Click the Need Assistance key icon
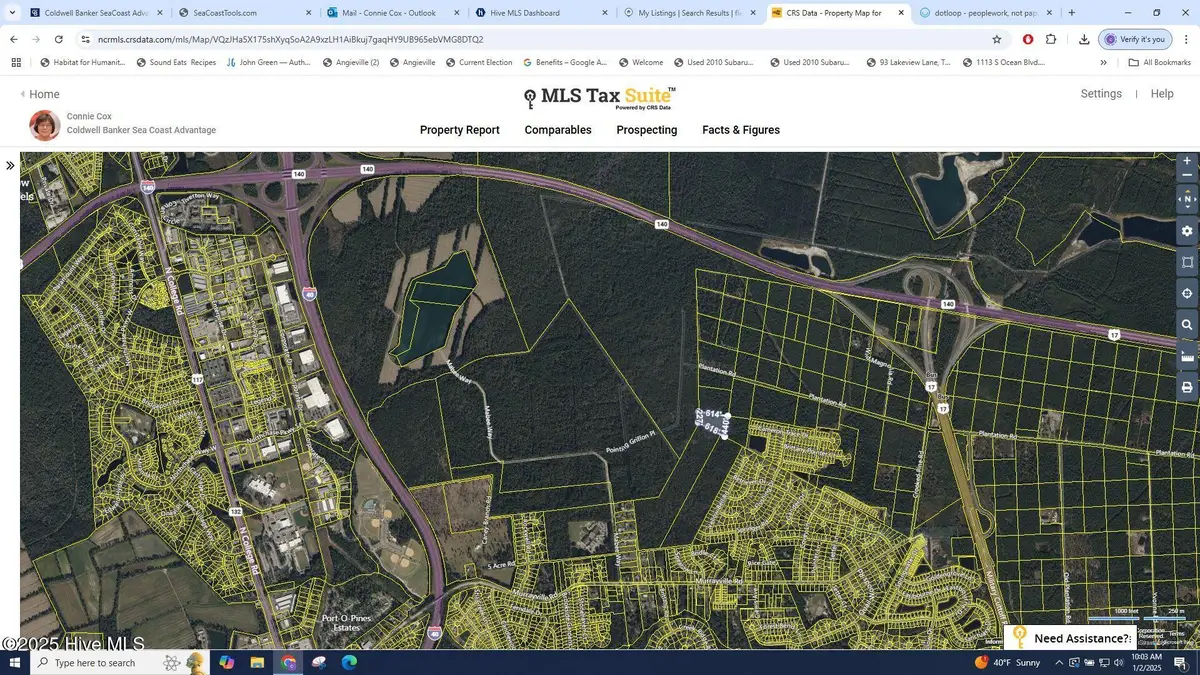The image size is (1200, 675). (x=1019, y=637)
